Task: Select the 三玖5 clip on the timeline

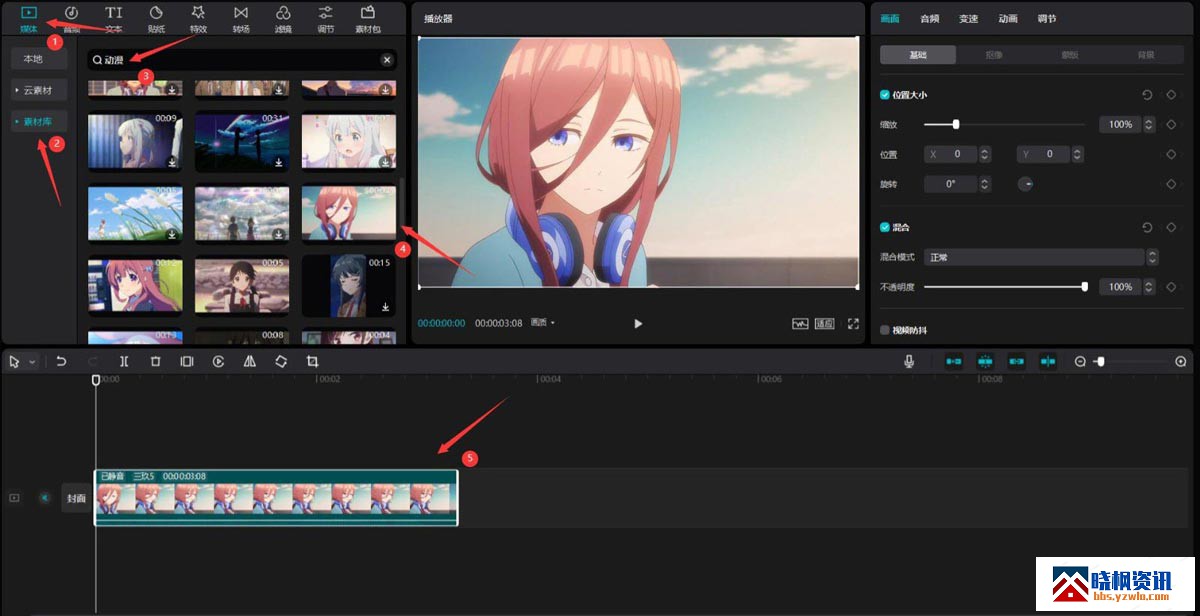Action: [x=276, y=497]
